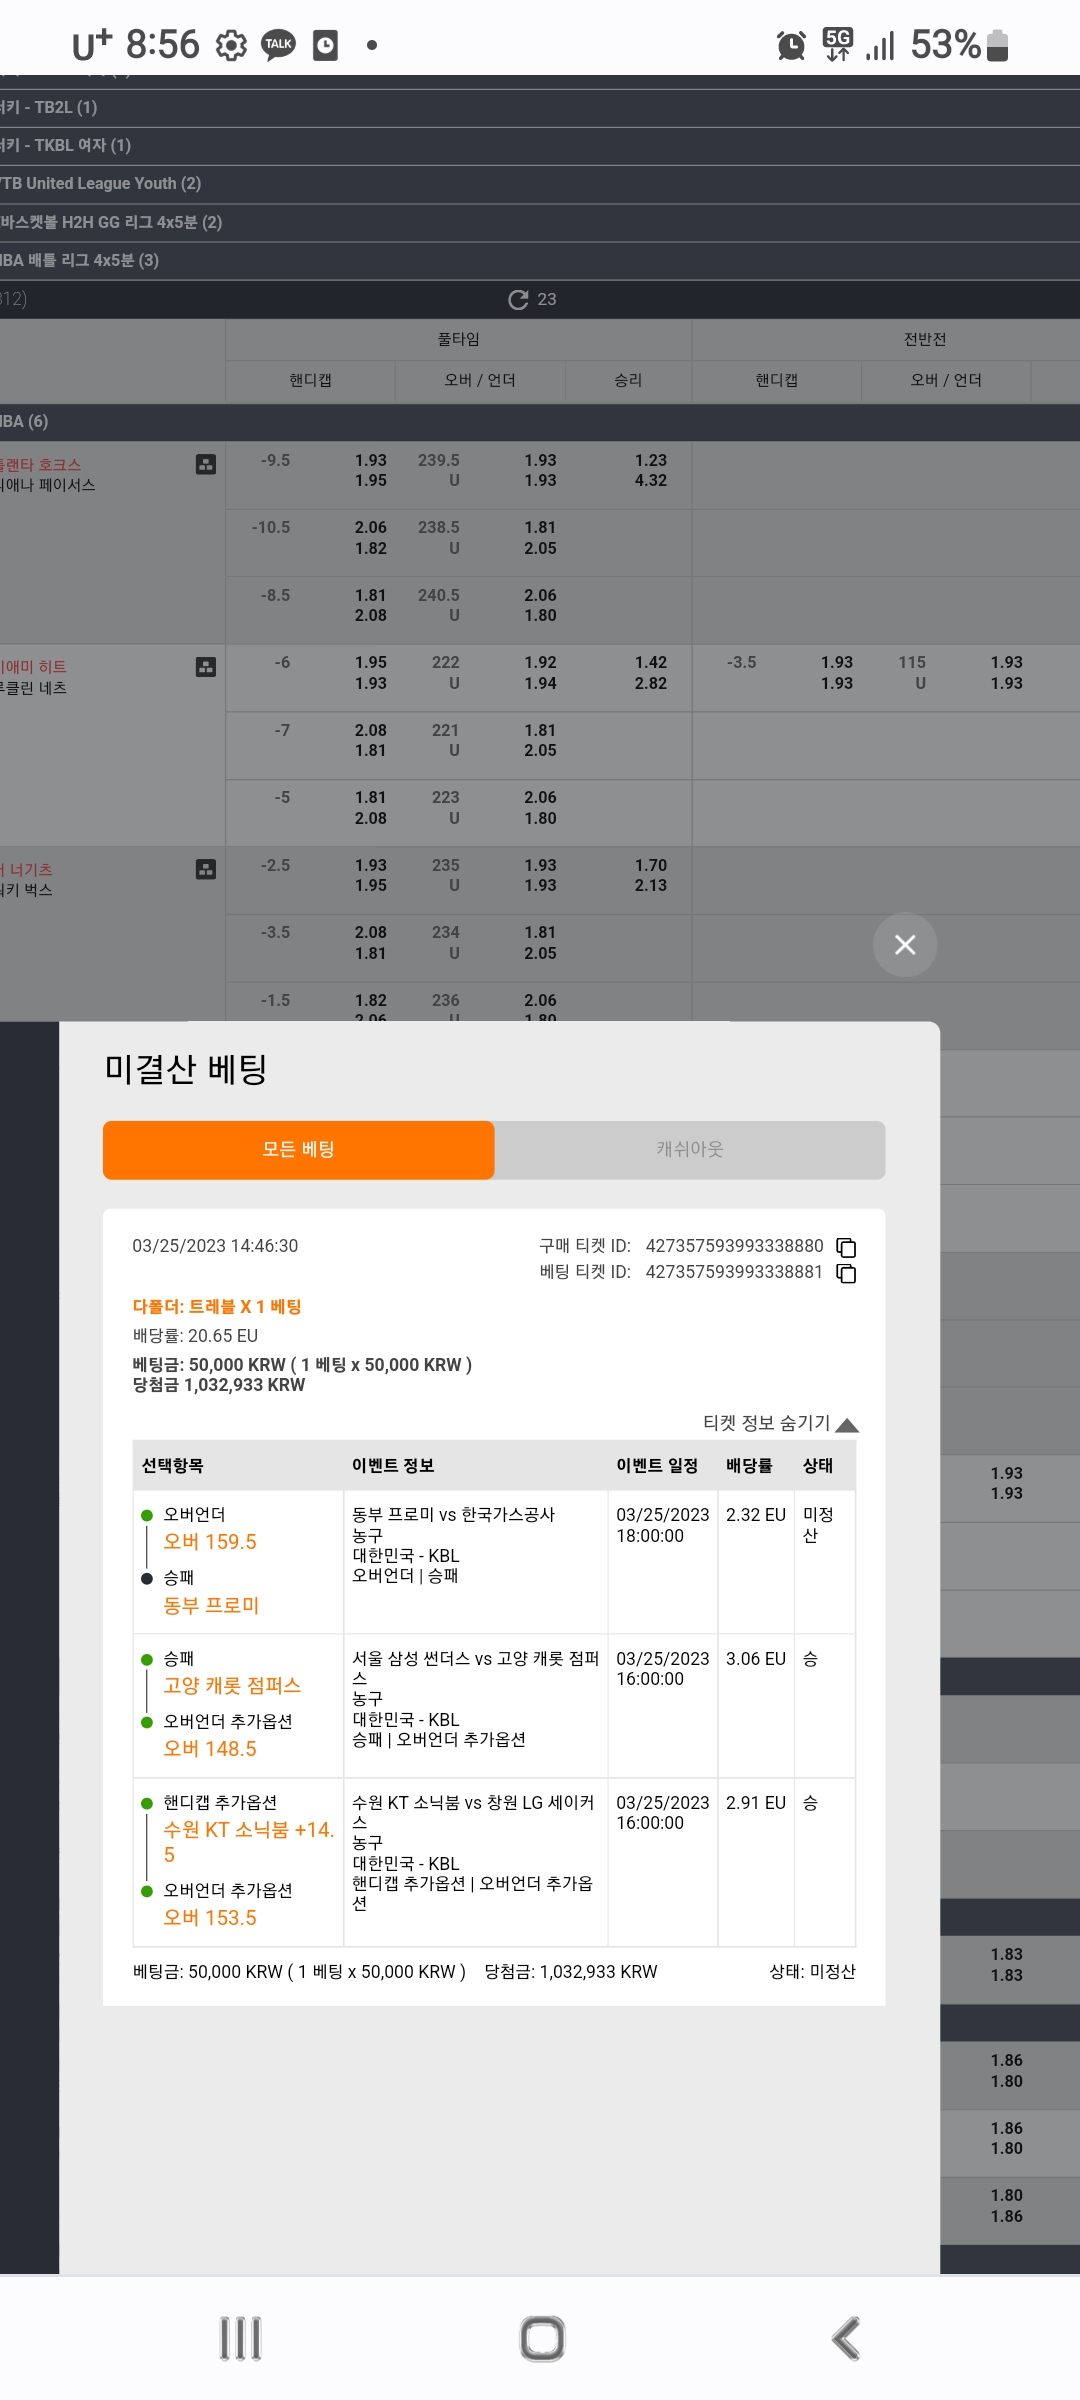Image resolution: width=1080 pixels, height=2400 pixels.
Task: Close the 미결산 베팅 popup with X
Action: point(905,945)
